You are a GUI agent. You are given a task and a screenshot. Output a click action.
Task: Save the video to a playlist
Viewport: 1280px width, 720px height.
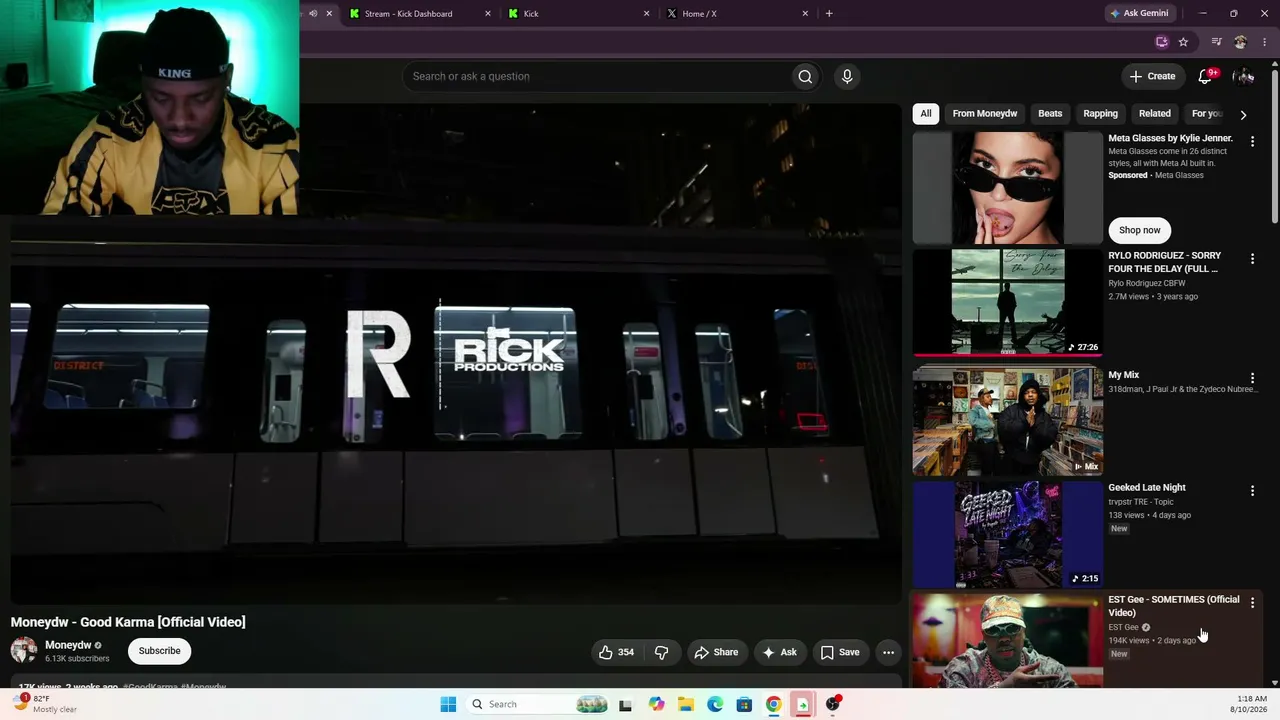(840, 652)
